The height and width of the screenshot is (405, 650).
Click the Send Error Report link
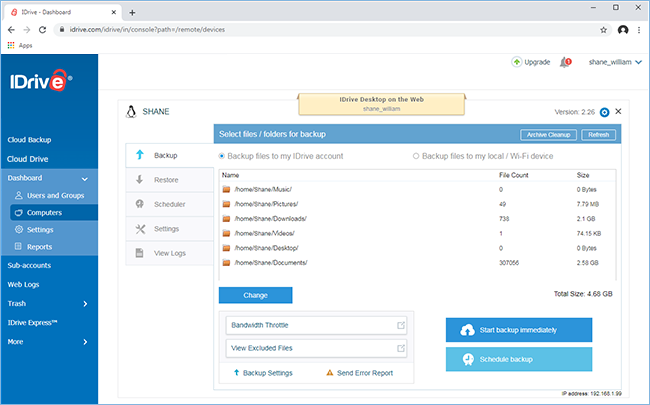click(x=365, y=373)
